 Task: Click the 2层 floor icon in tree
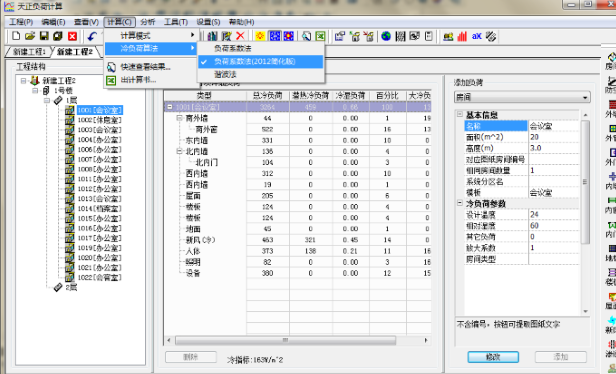click(x=58, y=288)
